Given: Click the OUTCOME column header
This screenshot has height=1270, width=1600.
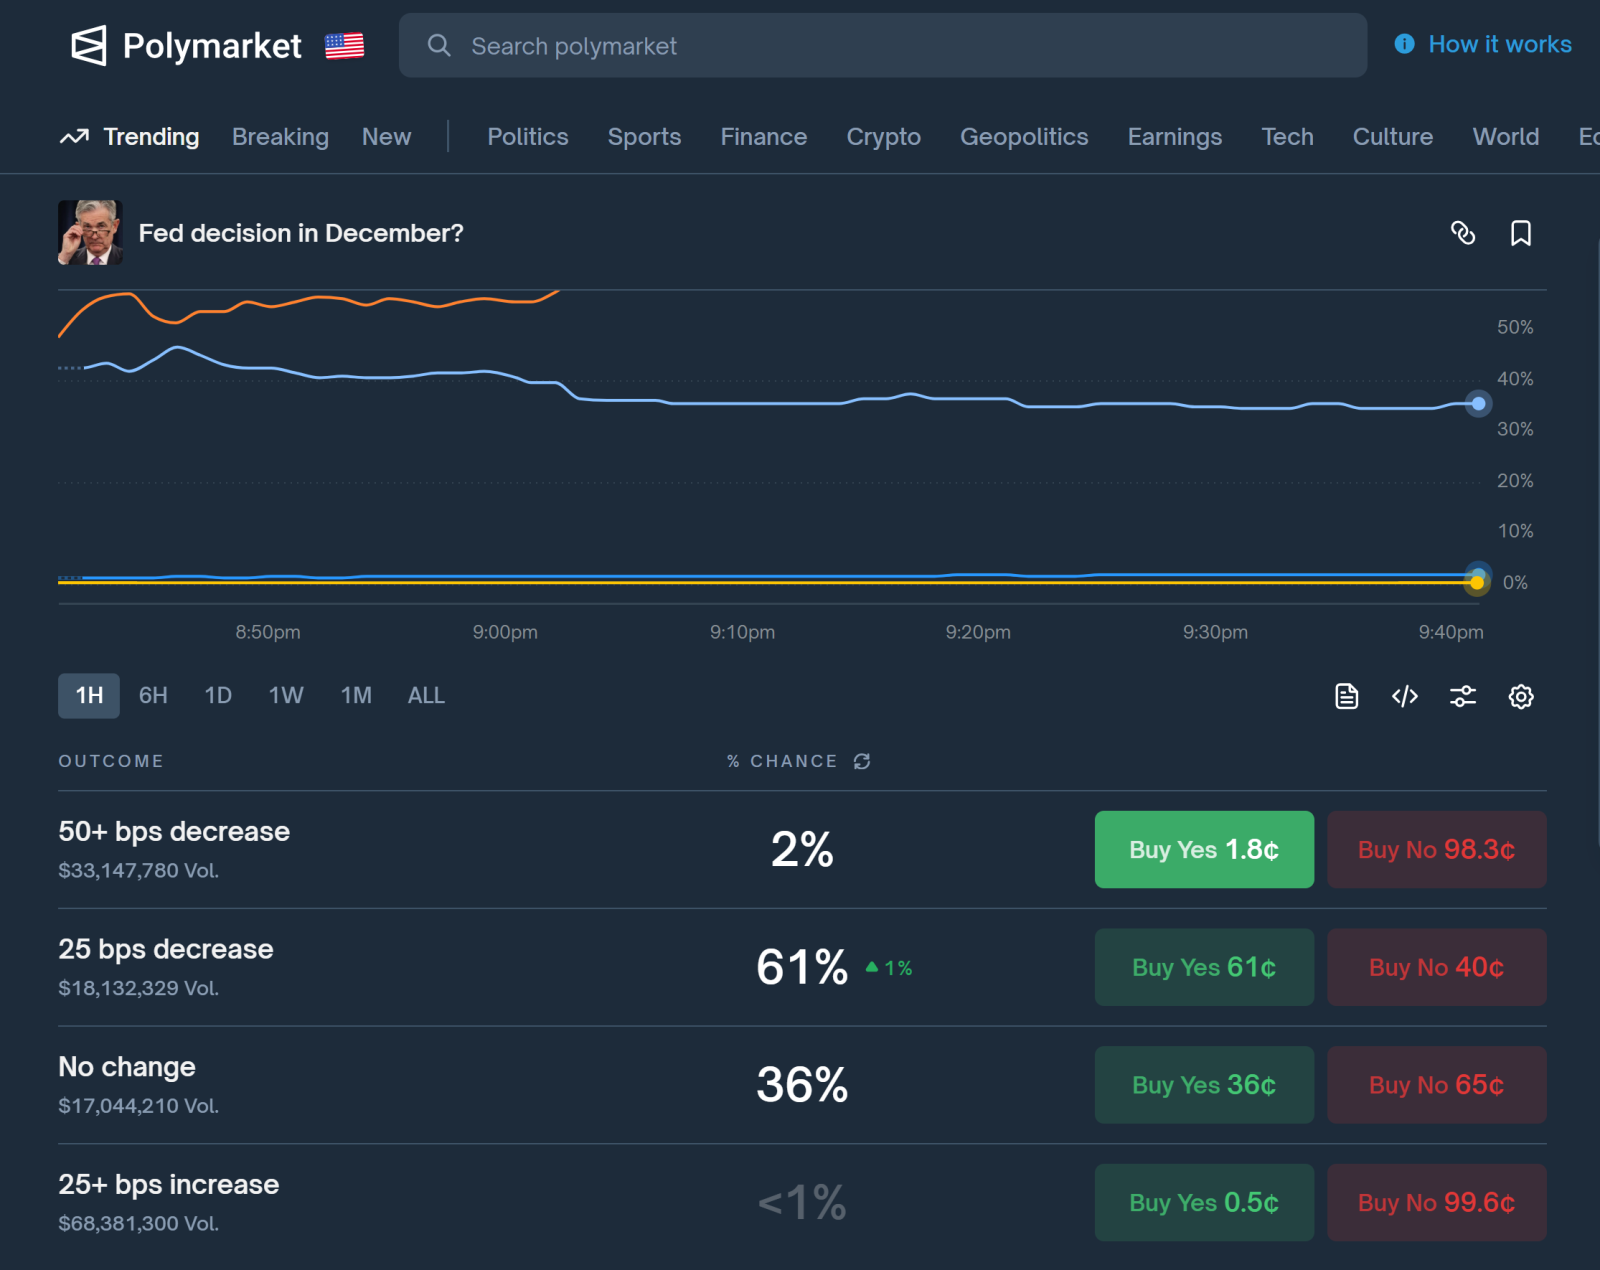Looking at the screenshot, I should point(111,761).
